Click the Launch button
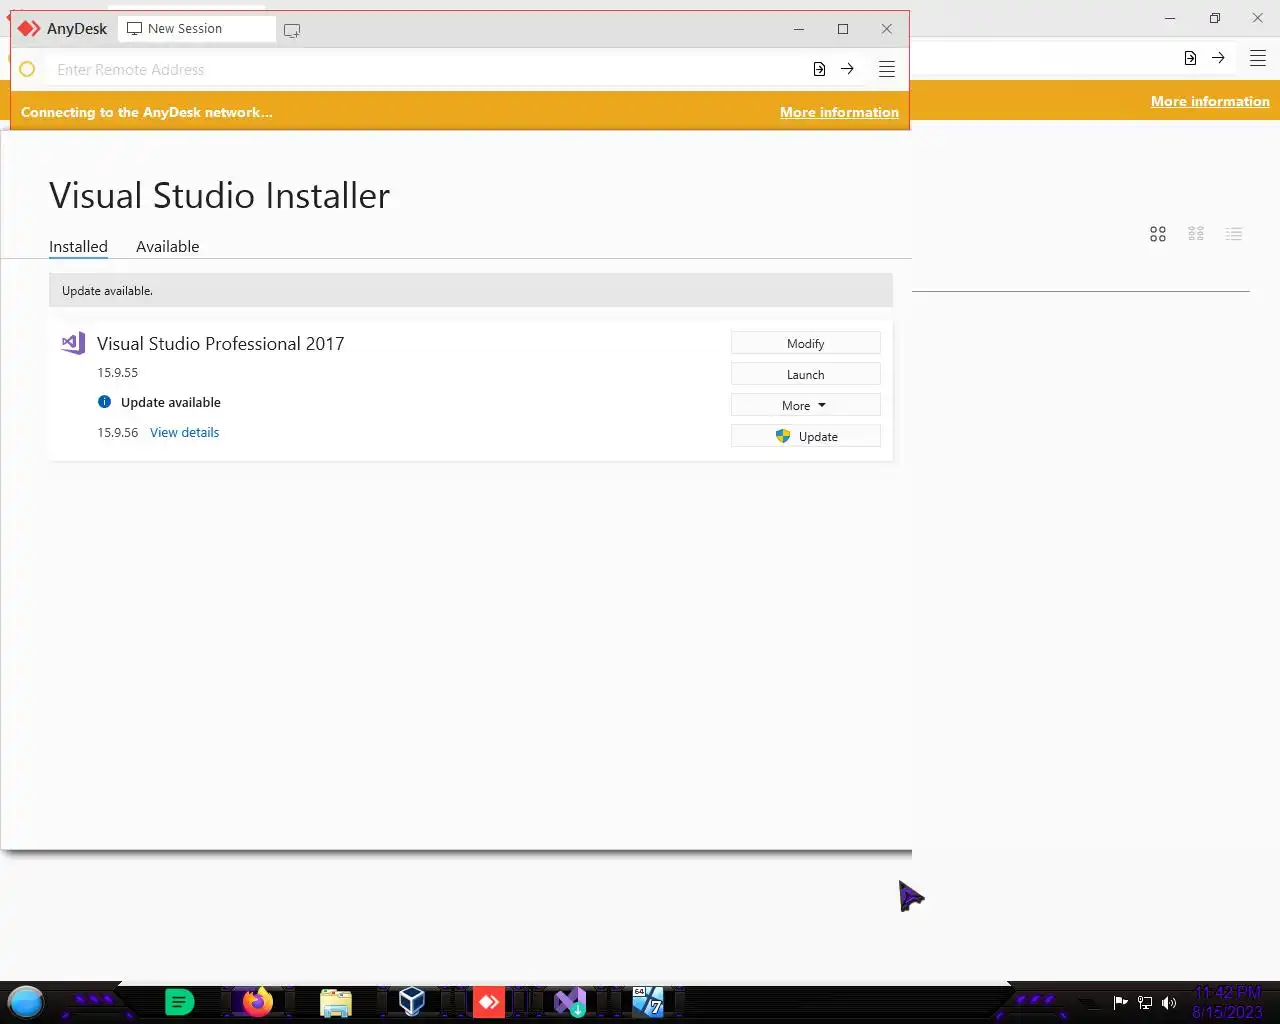This screenshot has height=1024, width=1280. point(805,374)
